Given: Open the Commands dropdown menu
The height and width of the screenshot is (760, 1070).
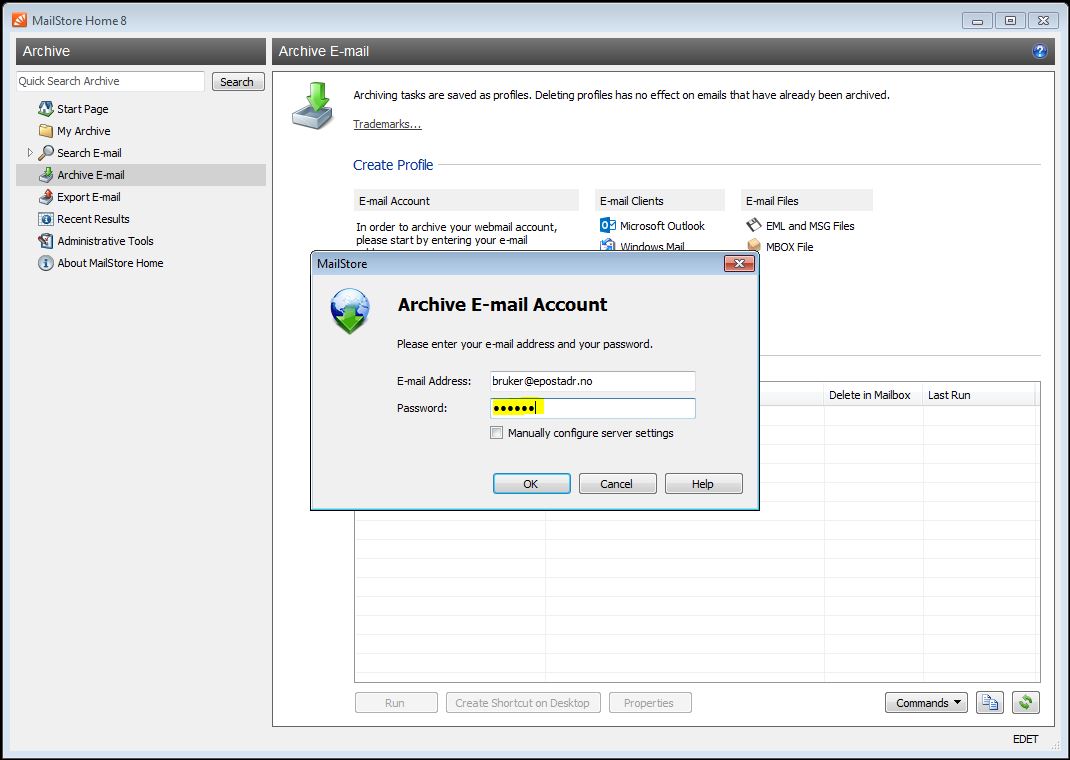Looking at the screenshot, I should click(926, 702).
